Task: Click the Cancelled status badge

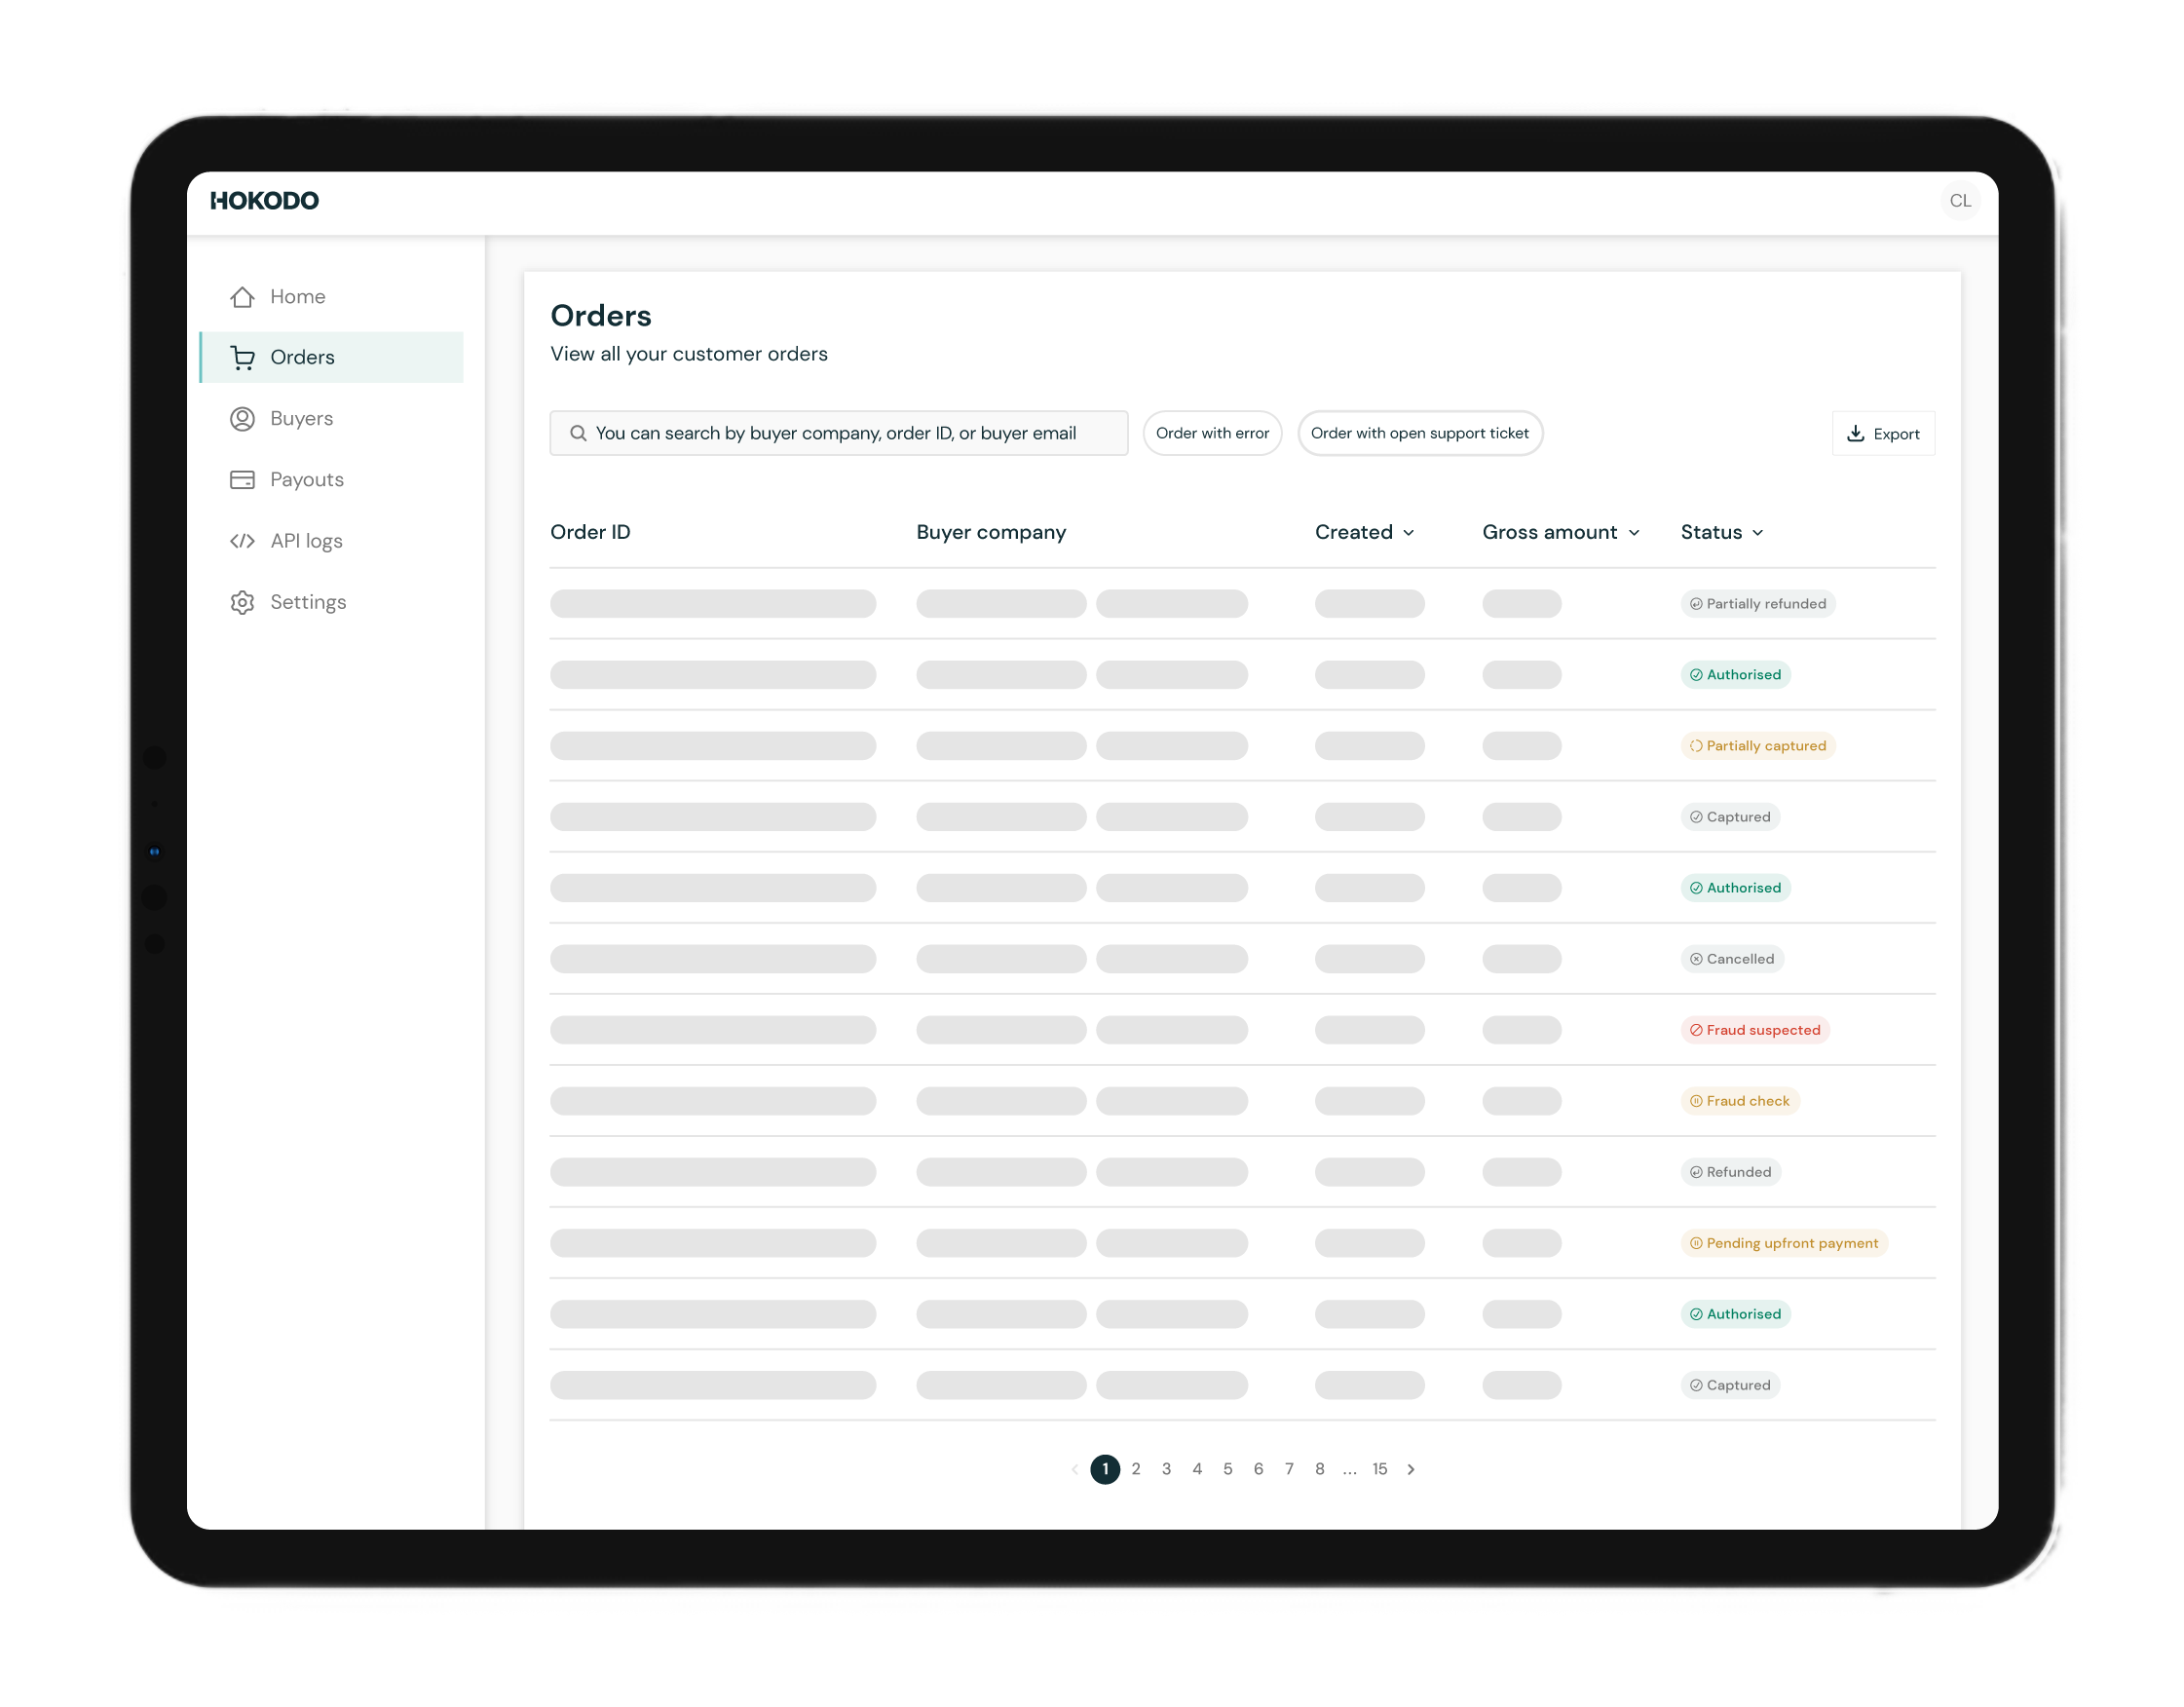Action: (1732, 959)
